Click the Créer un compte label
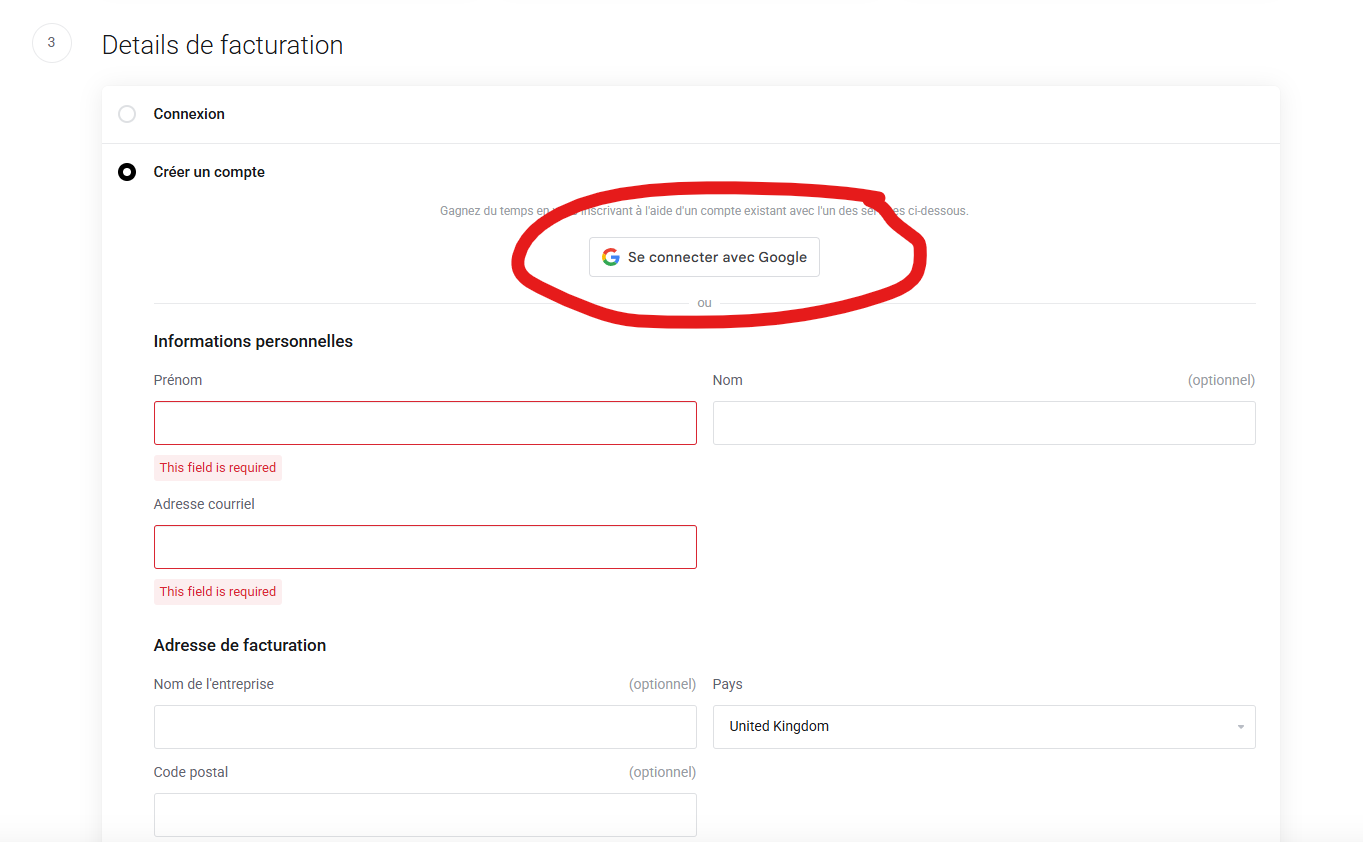The image size is (1363, 842). point(209,172)
